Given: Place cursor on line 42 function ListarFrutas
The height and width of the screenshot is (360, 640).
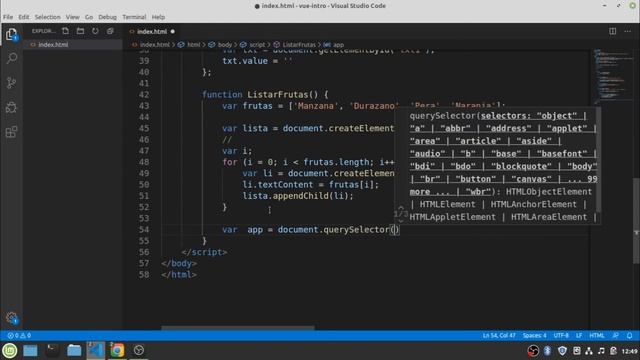Looking at the screenshot, I should (x=265, y=95).
